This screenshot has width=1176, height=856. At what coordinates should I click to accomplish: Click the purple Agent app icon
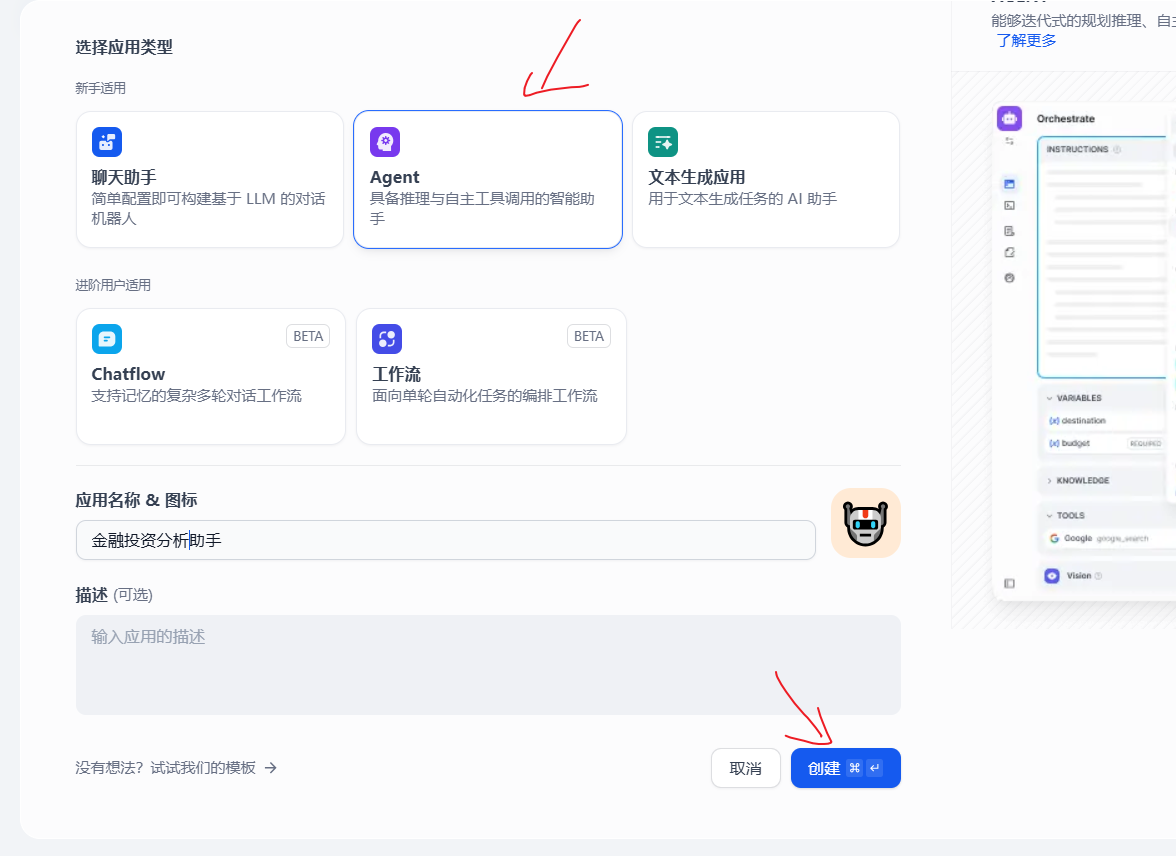(385, 142)
